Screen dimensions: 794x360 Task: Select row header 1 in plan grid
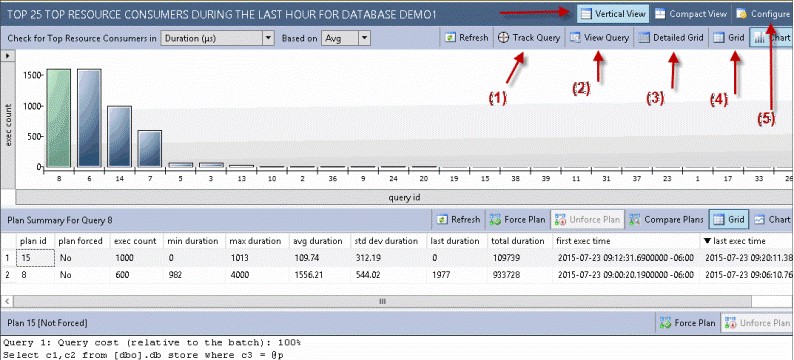[x=8, y=258]
